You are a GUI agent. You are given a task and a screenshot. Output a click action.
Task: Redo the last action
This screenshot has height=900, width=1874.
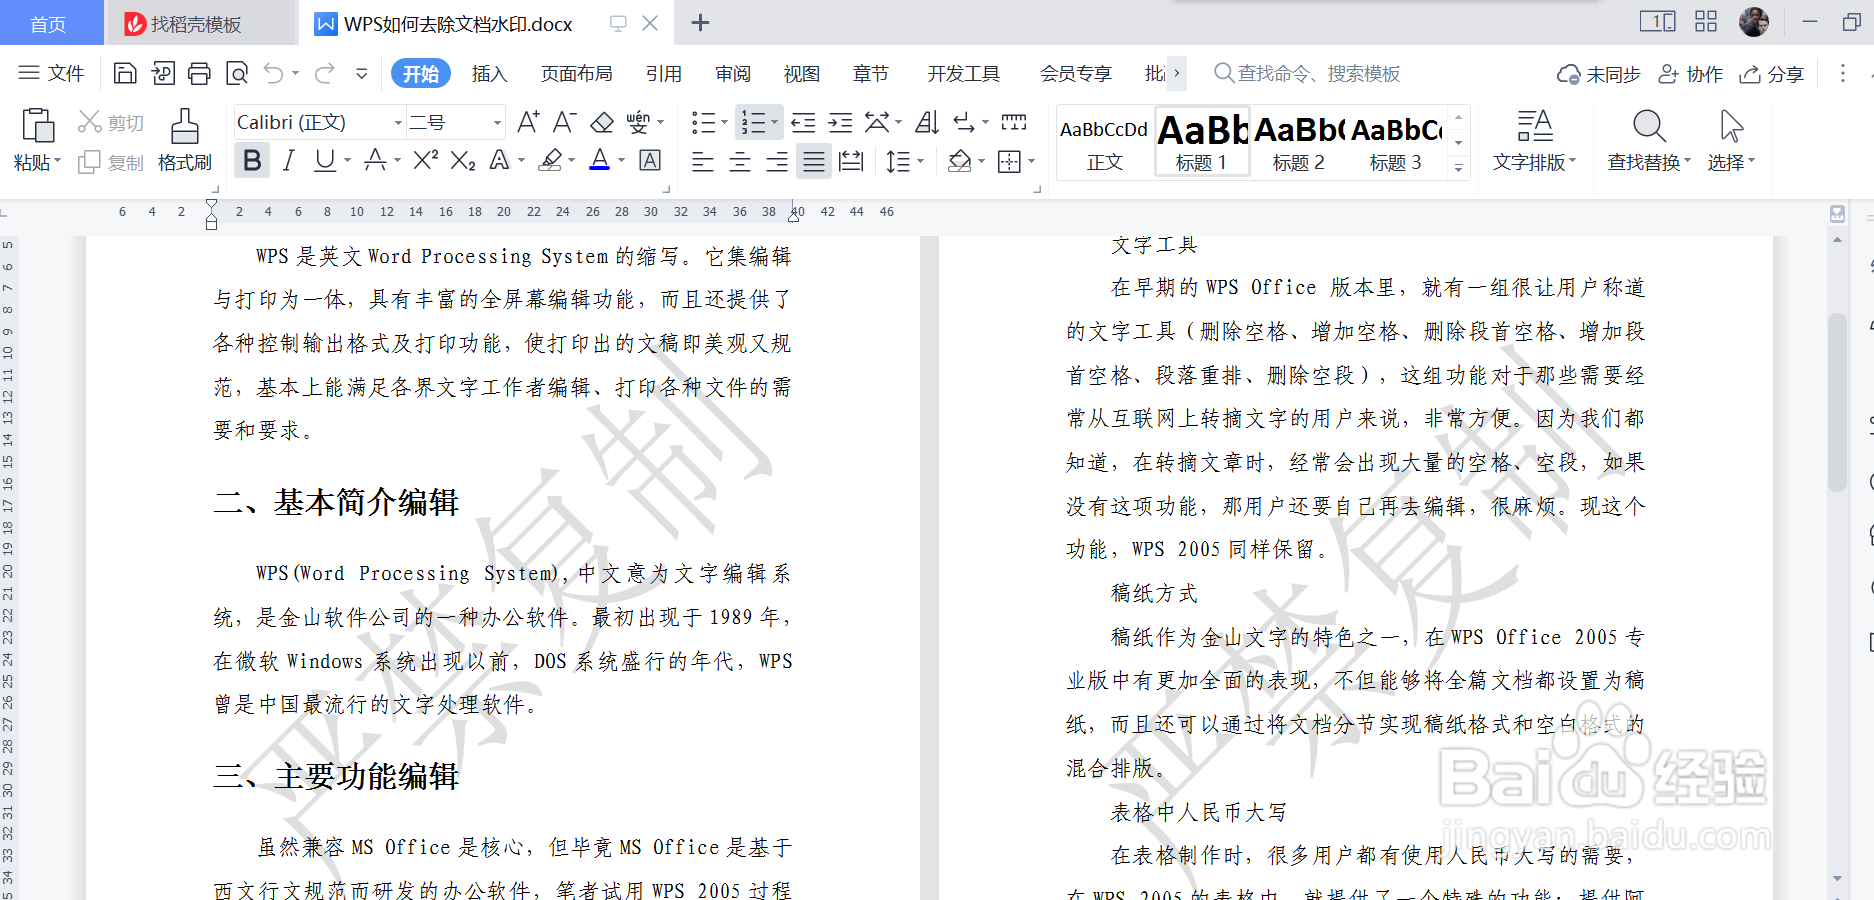pyautogui.click(x=324, y=73)
